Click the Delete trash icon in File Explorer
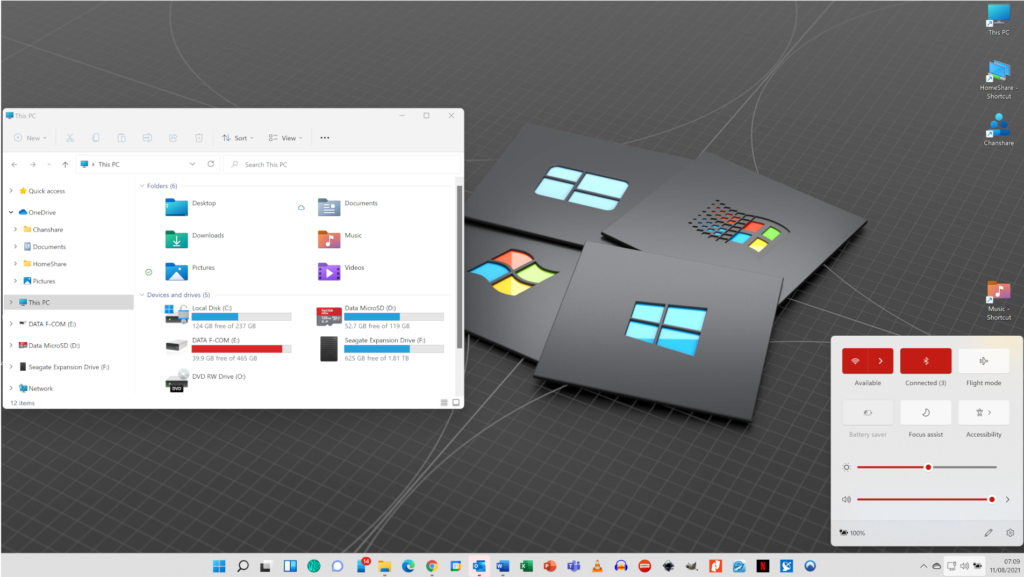Image resolution: width=1024 pixels, height=577 pixels. 199,138
